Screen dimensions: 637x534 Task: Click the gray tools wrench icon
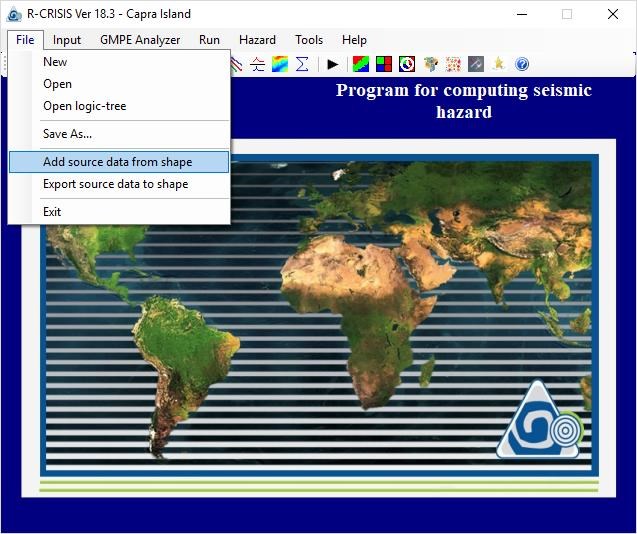click(476, 64)
